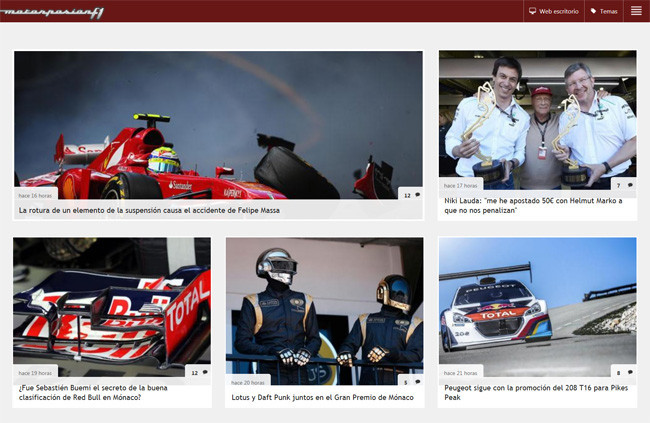The image size is (650, 423).
Task: Read the Peugeot 208 T16 Pikes Peak article
Action: pyautogui.click(x=536, y=392)
